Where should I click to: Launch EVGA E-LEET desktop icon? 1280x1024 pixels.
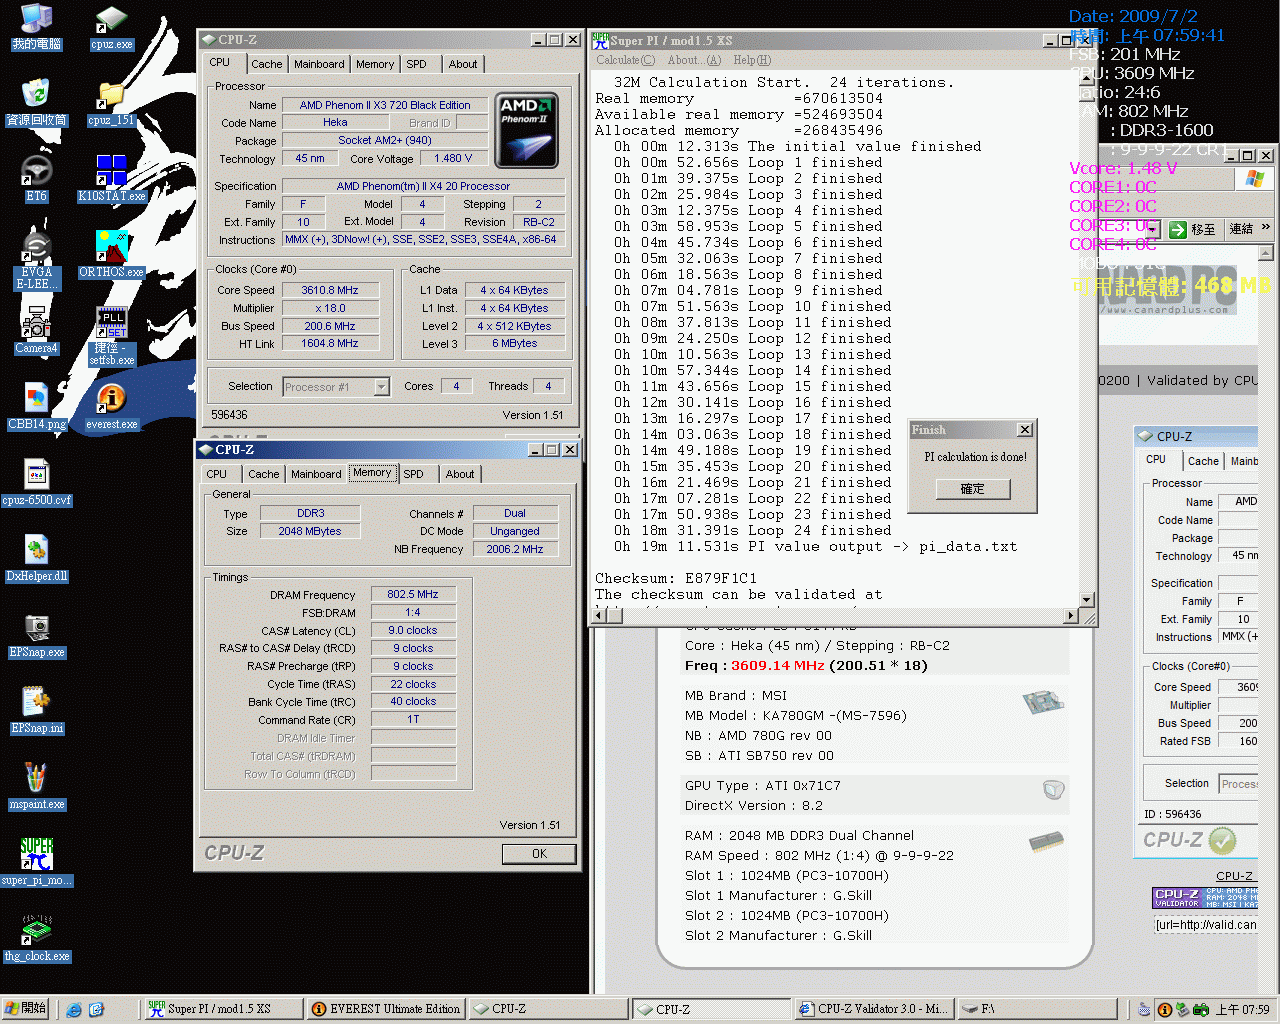36,260
